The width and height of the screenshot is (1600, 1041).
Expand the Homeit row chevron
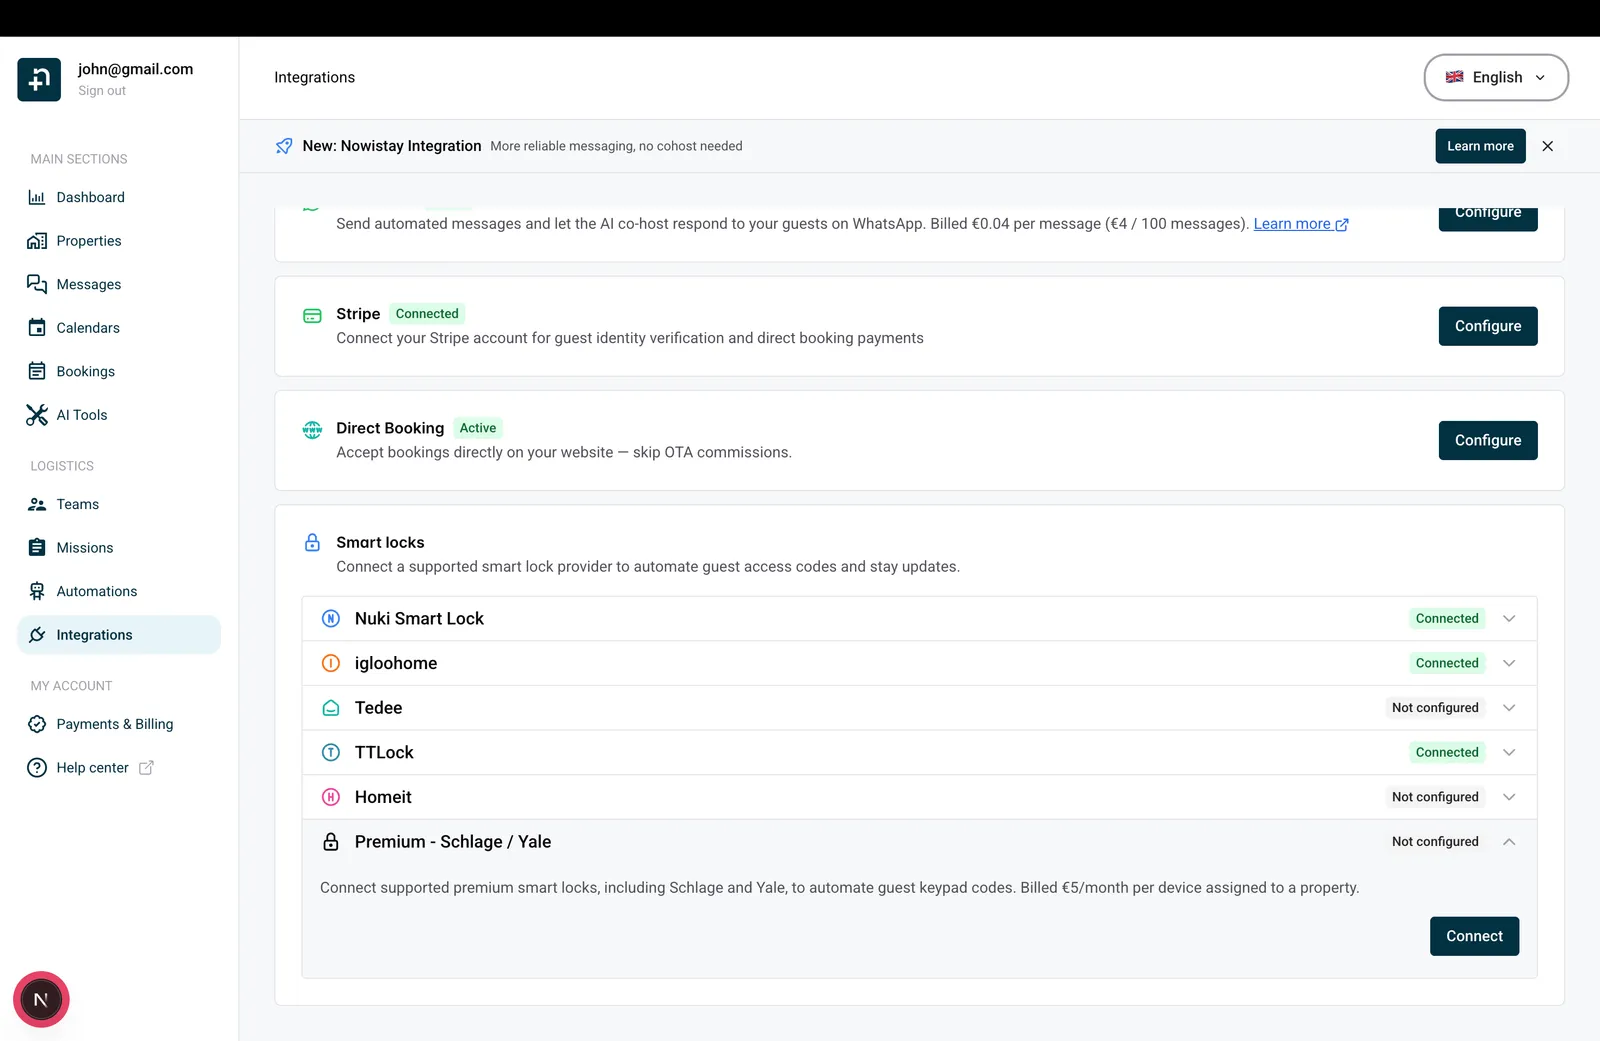(1509, 797)
